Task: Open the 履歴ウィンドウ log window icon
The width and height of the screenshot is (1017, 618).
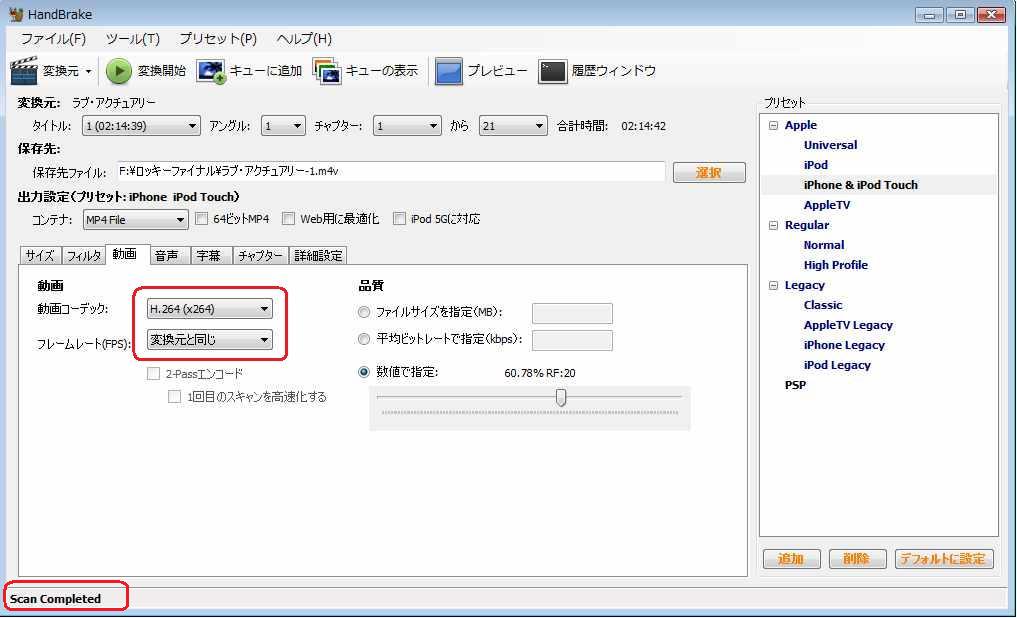Action: pyautogui.click(x=553, y=71)
